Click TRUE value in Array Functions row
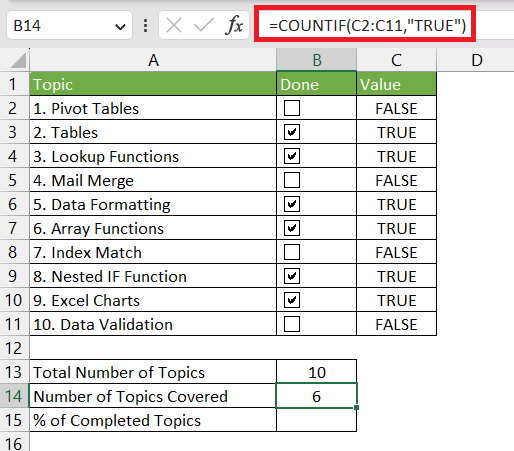Image resolution: width=514 pixels, height=451 pixels. click(396, 228)
